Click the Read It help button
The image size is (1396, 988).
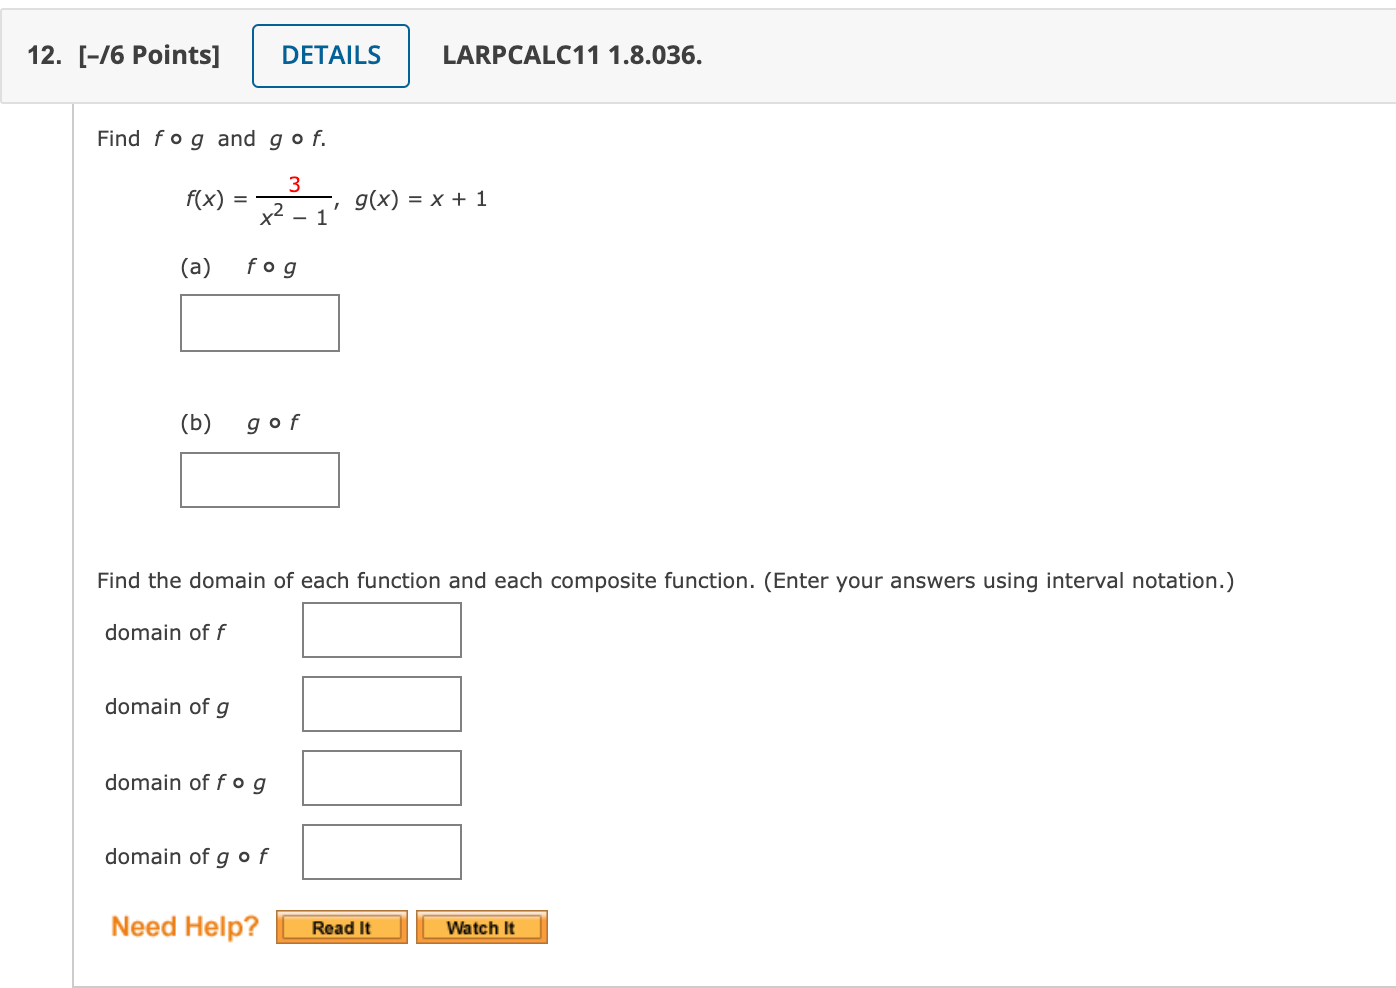[x=341, y=927]
